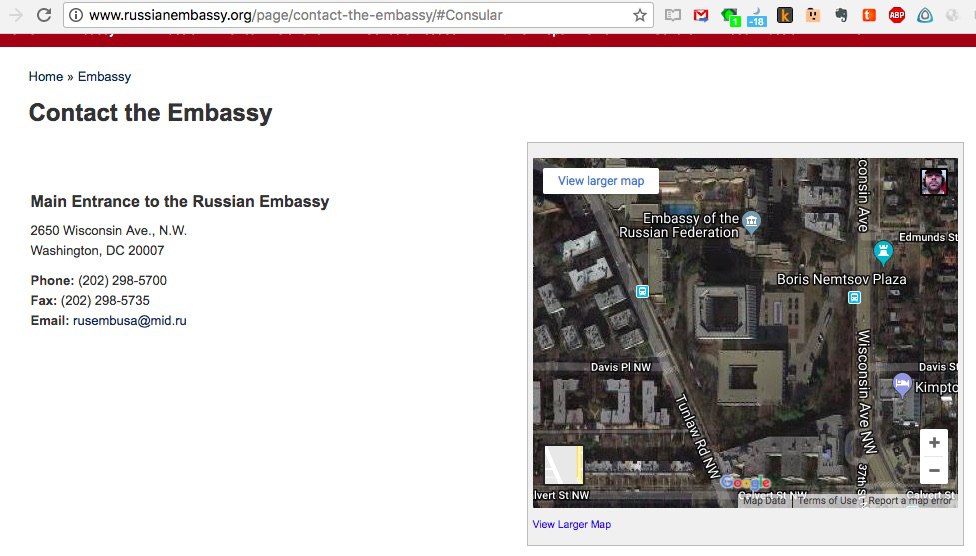Click 'Report a map error' link

909,501
